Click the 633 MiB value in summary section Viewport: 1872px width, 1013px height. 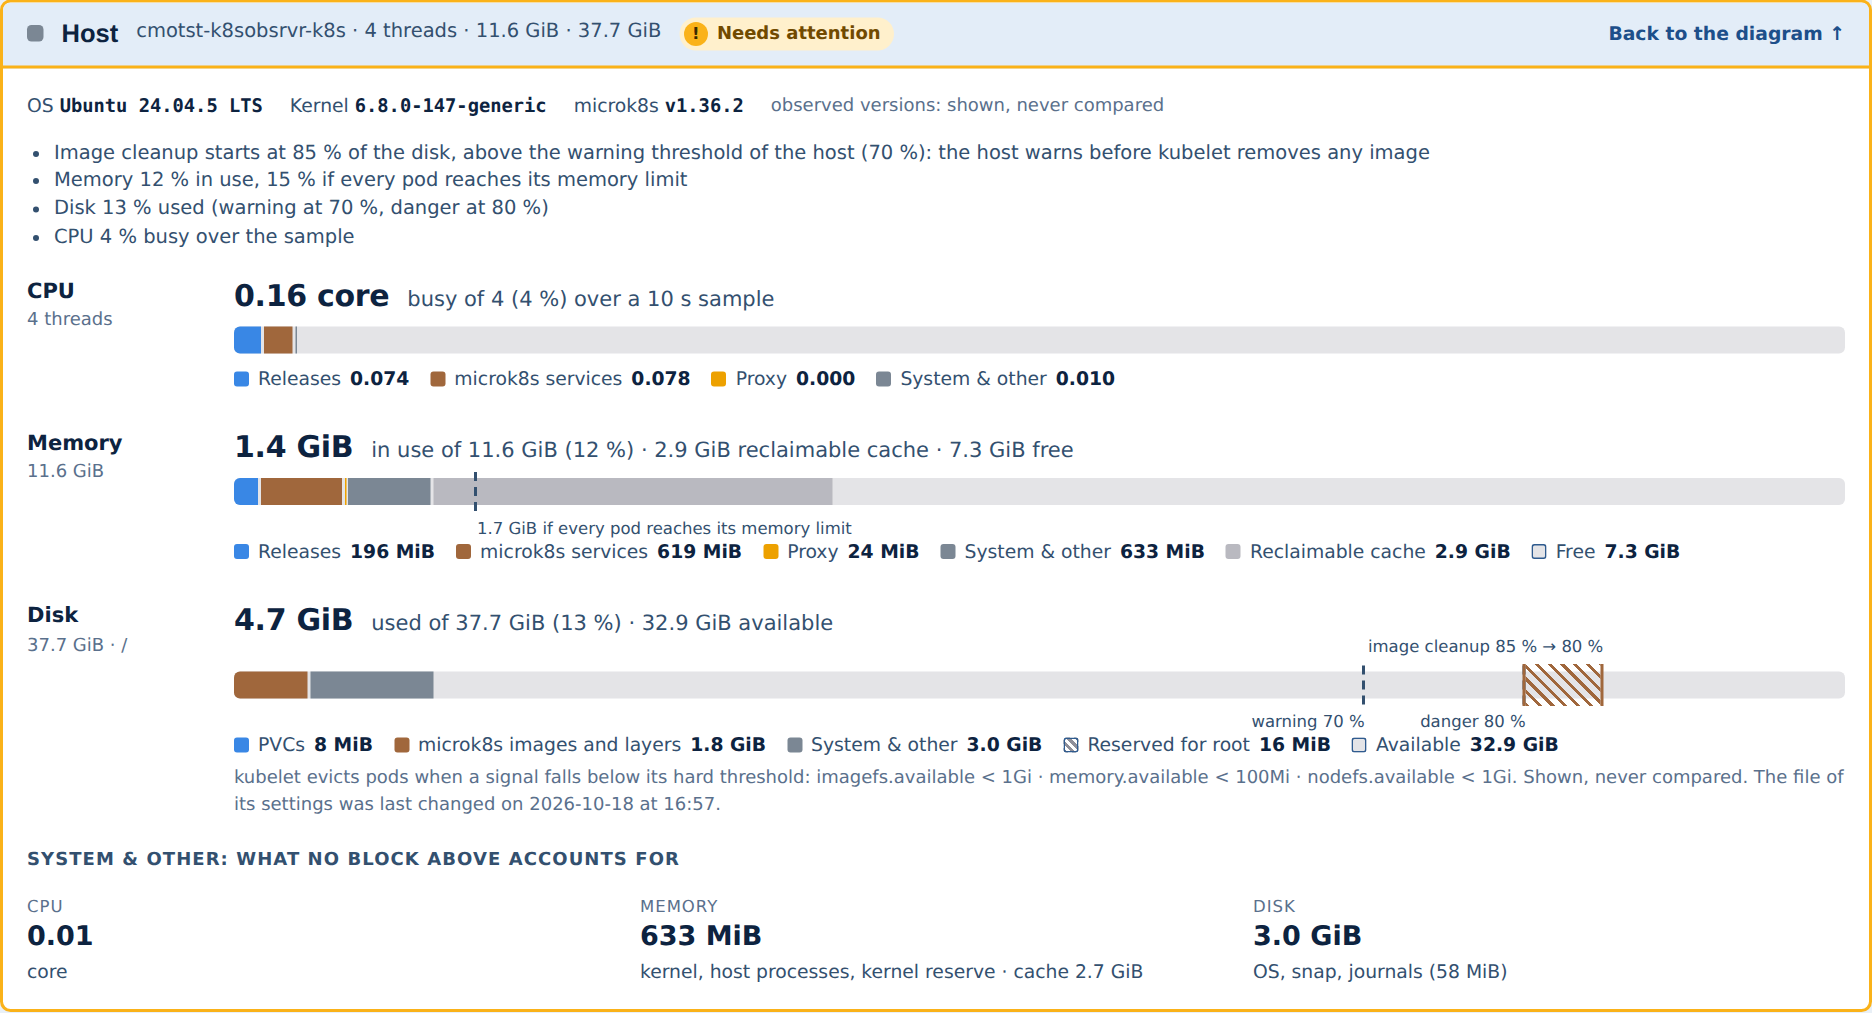click(701, 936)
